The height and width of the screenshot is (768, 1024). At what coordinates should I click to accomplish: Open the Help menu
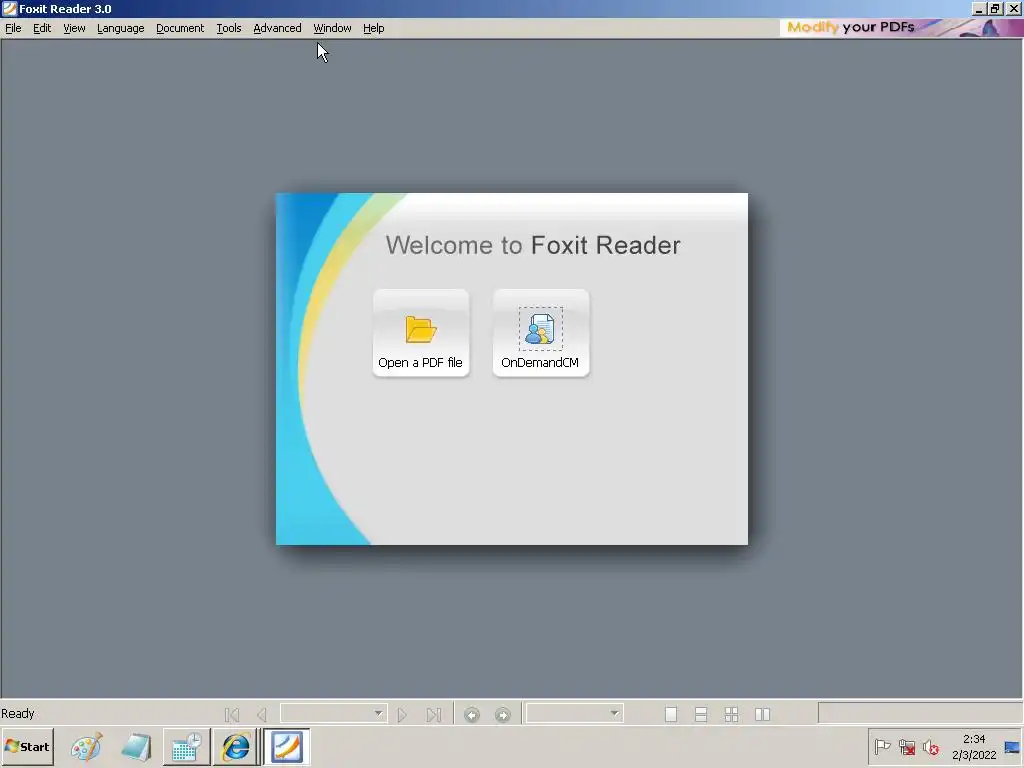[x=373, y=28]
